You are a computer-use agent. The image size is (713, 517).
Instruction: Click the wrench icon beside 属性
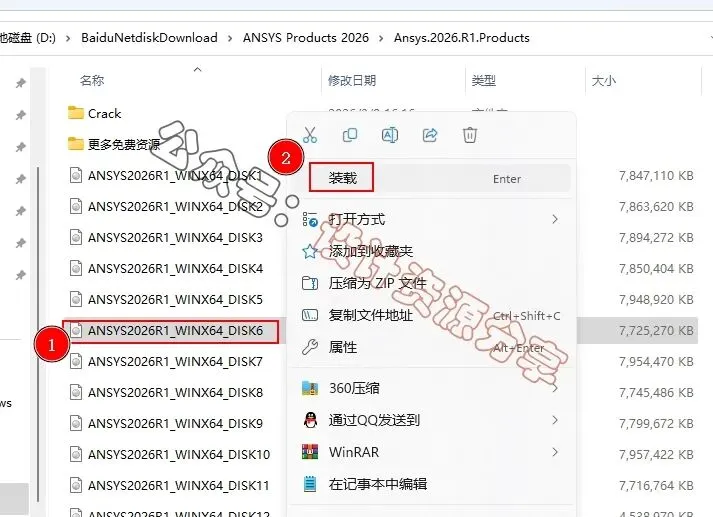310,347
